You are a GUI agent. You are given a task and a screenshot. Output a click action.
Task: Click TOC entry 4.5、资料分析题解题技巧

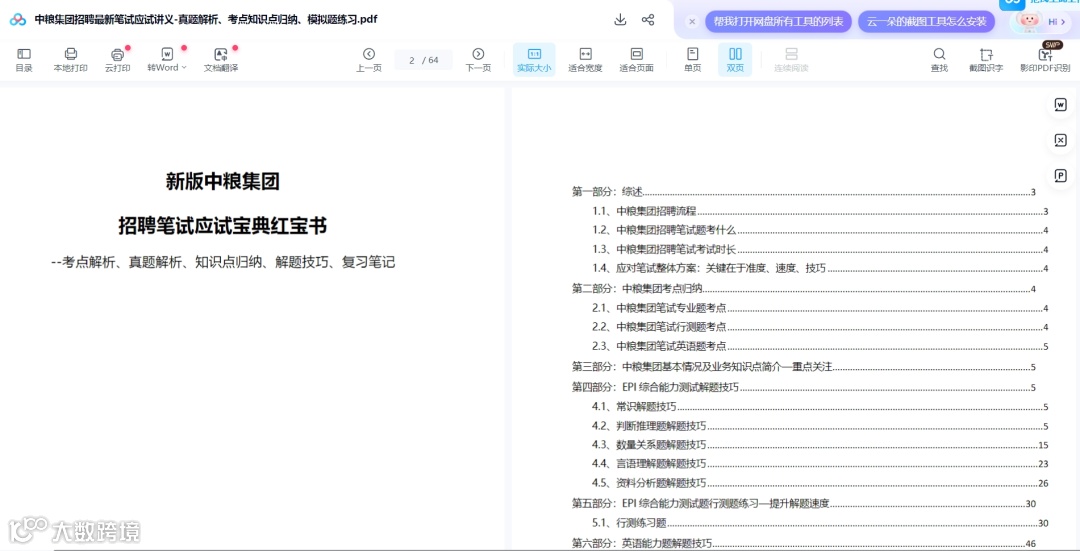tap(820, 483)
